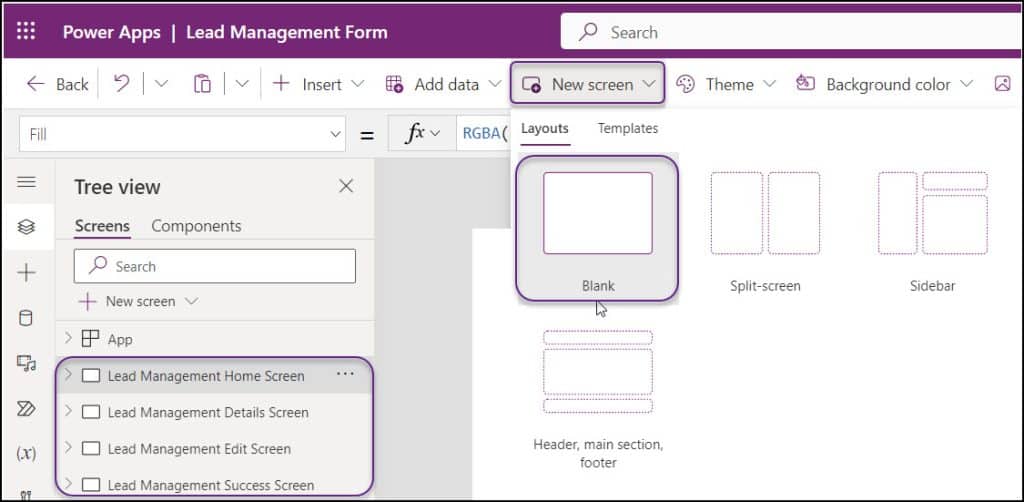Expand Lead Management Home Screen node
Viewport: 1024px width, 502px height.
pos(68,375)
